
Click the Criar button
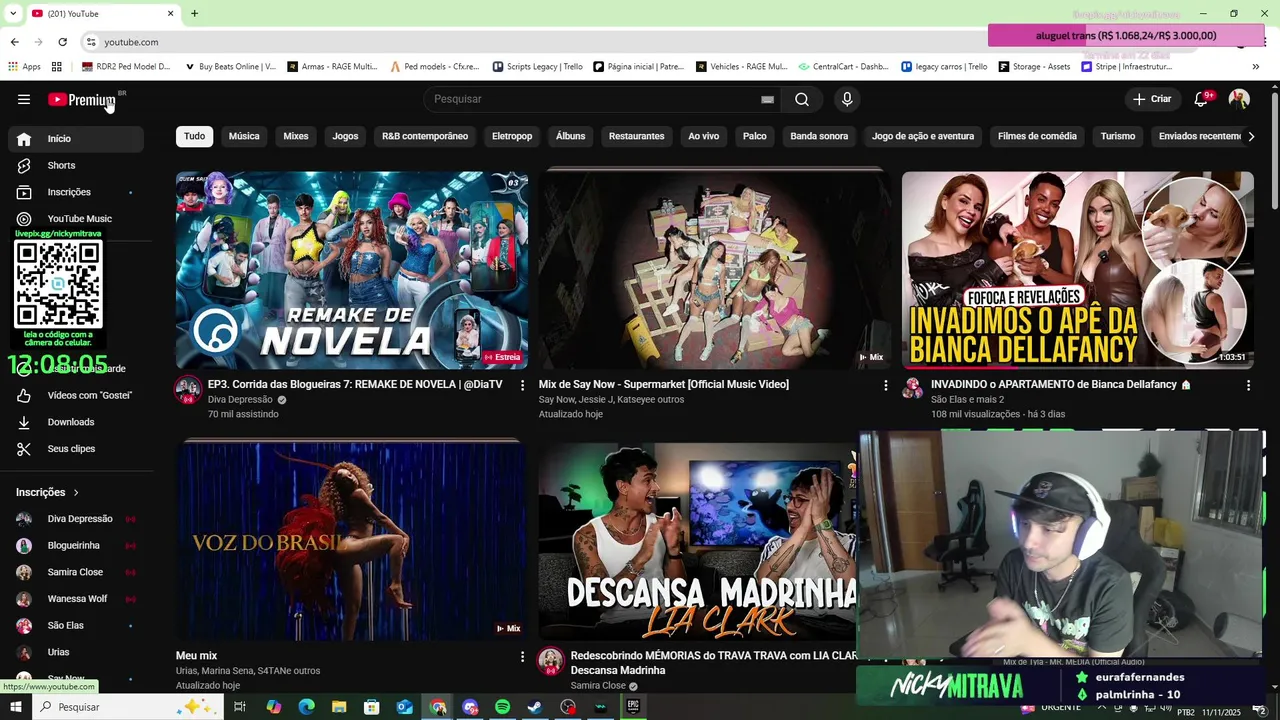pyautogui.click(x=1152, y=99)
